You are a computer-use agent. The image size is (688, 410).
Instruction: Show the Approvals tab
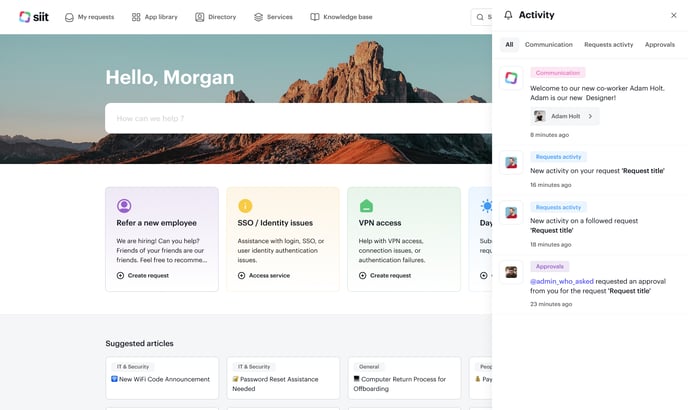pos(659,45)
